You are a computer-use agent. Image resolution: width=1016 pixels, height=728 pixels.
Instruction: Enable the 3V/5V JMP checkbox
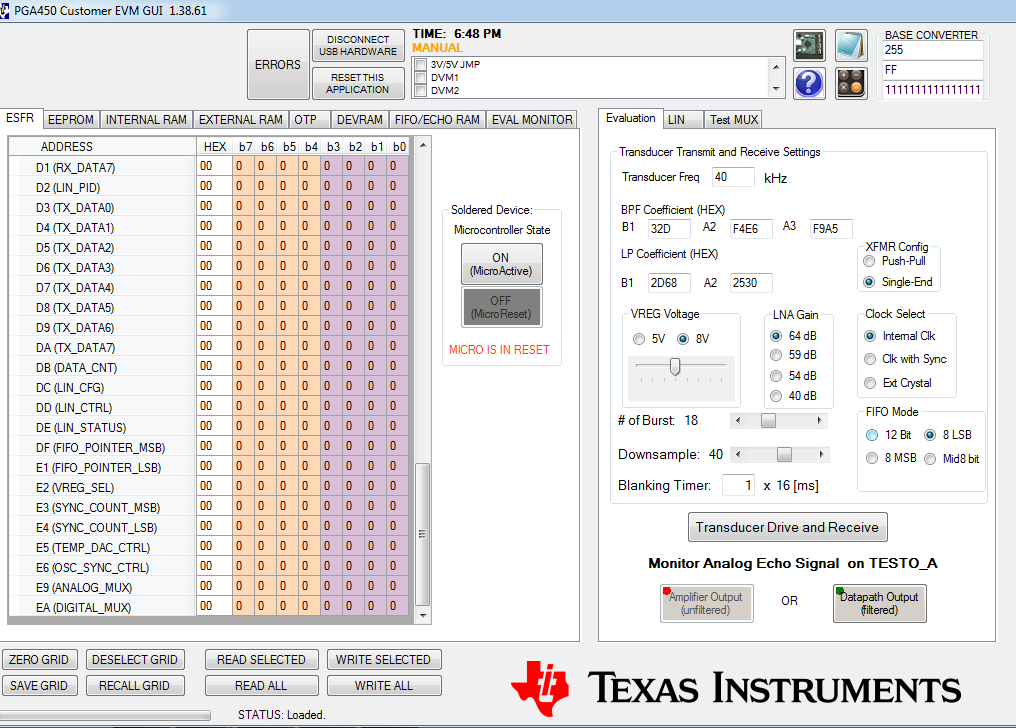421,65
